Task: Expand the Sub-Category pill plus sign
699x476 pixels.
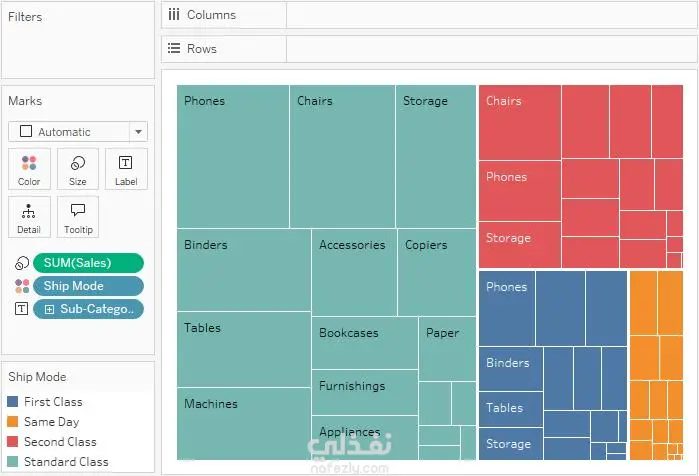Action: (x=50, y=309)
